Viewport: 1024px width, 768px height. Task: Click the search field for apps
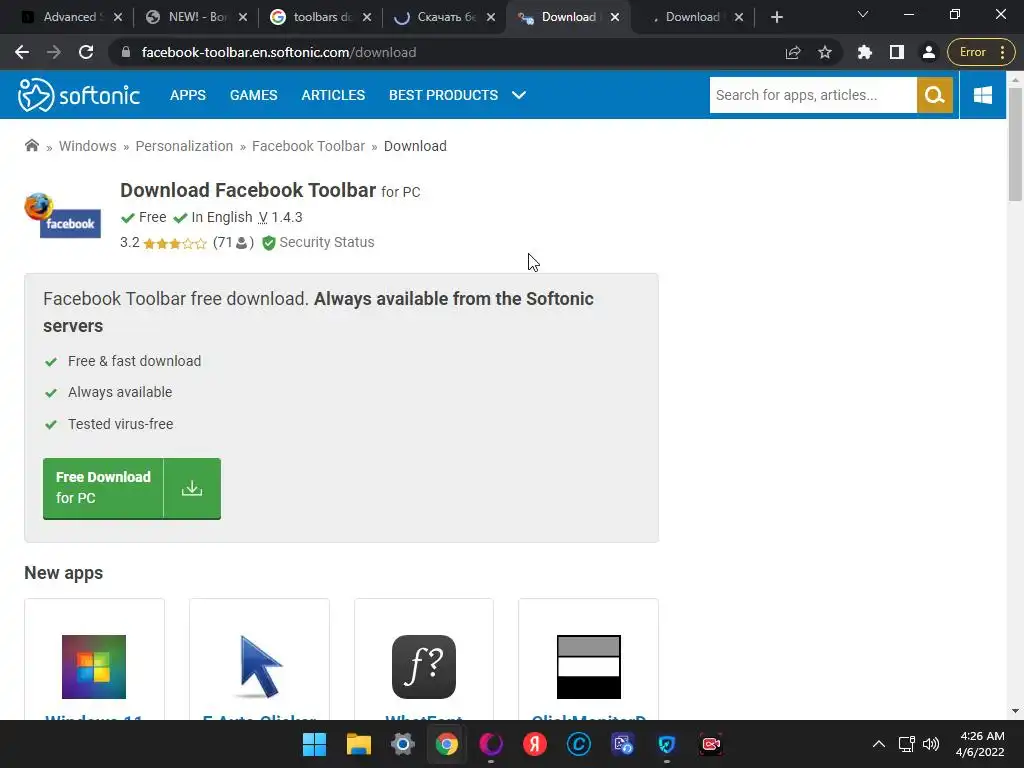tap(813, 95)
